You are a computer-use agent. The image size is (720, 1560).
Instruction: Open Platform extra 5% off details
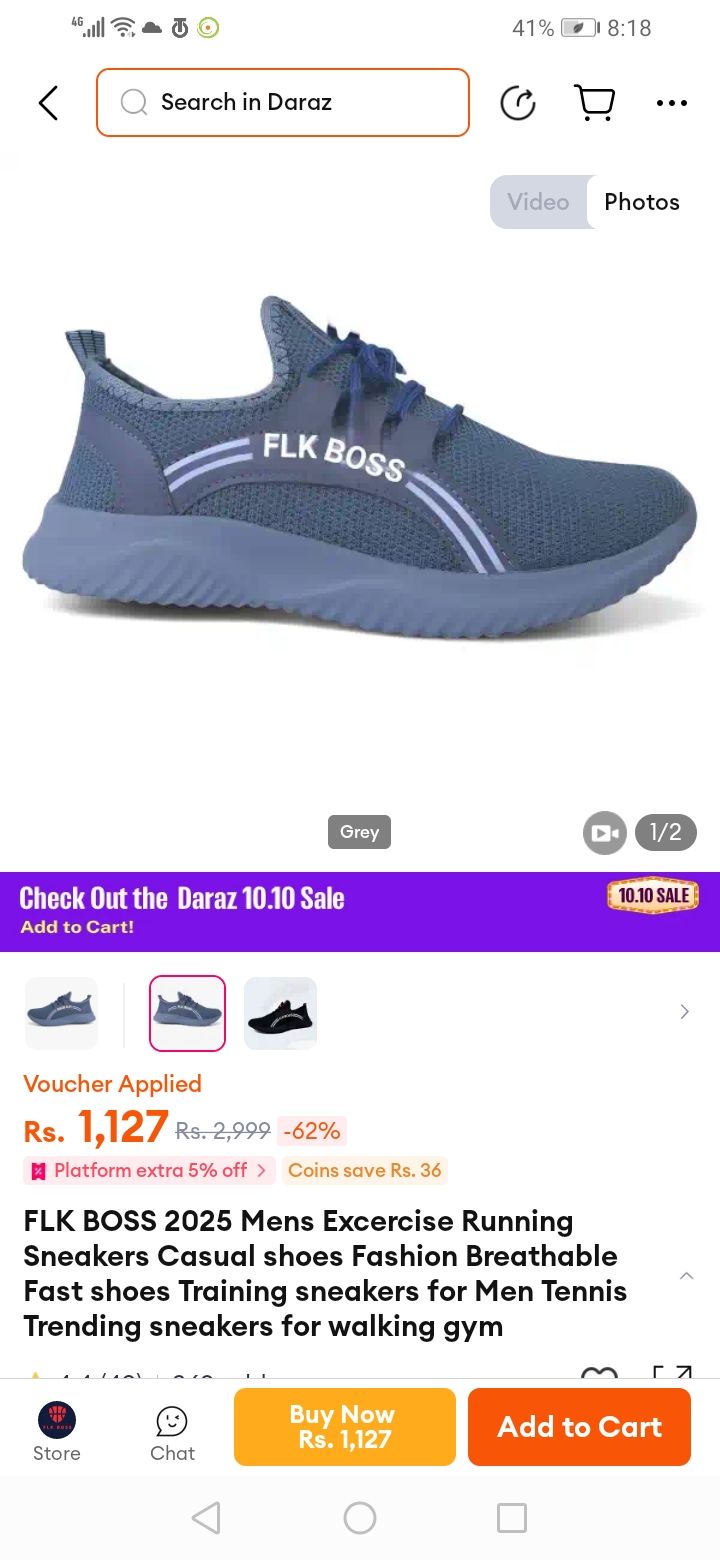tap(150, 1170)
